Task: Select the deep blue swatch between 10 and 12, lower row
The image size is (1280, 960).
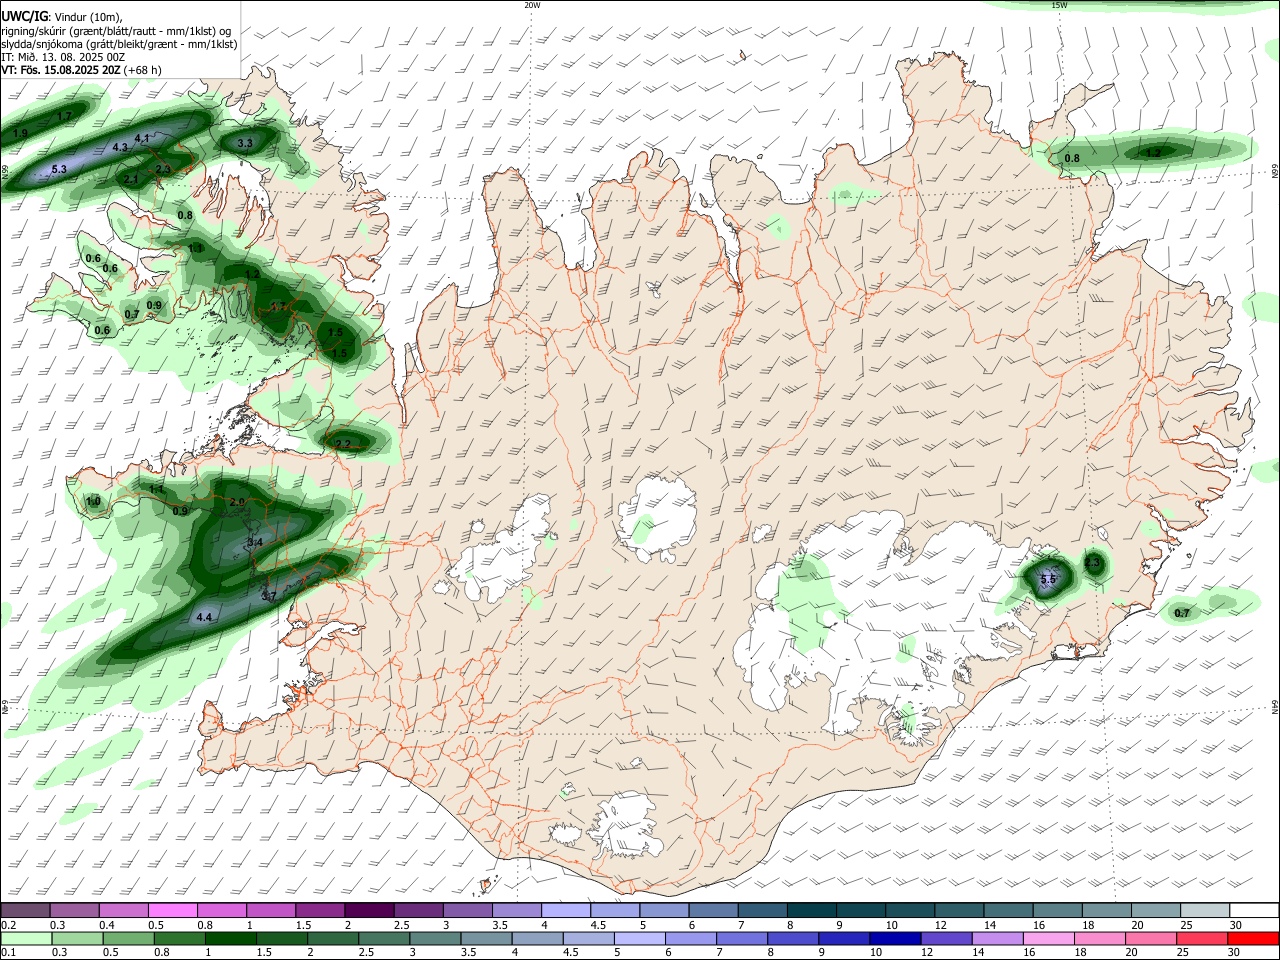Action: tap(894, 938)
